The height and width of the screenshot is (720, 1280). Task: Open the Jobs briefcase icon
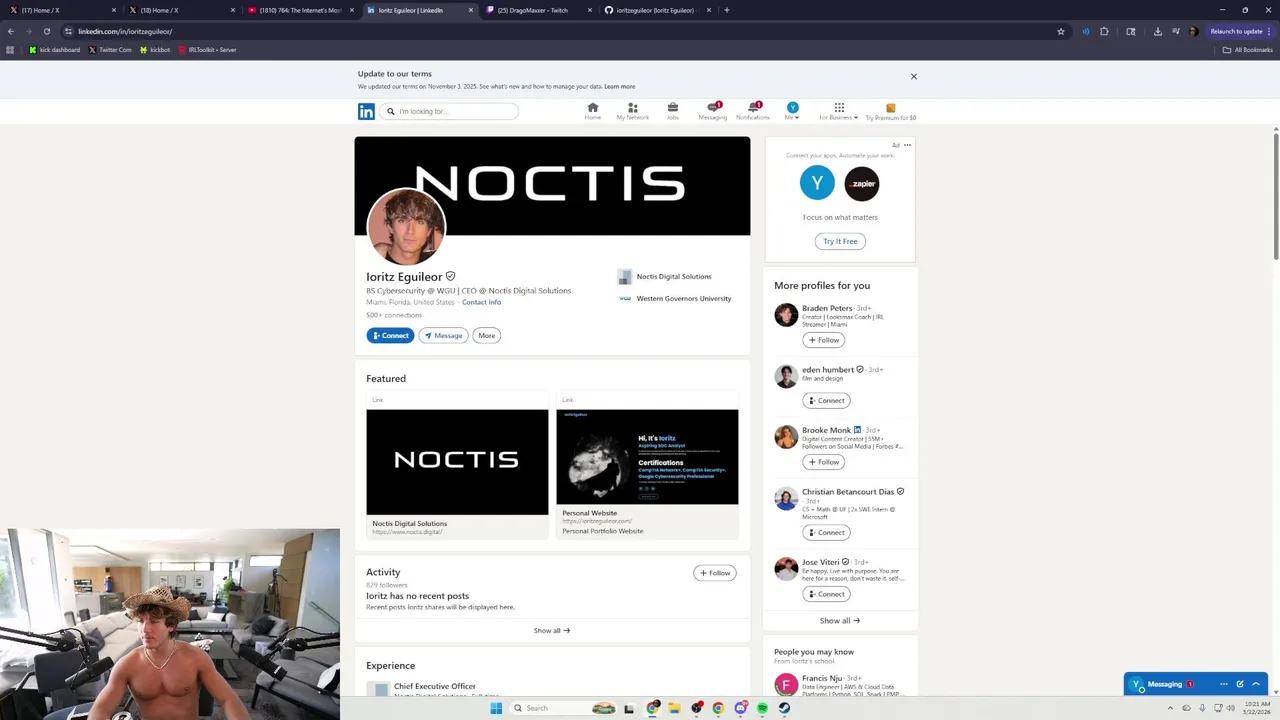[x=673, y=111]
